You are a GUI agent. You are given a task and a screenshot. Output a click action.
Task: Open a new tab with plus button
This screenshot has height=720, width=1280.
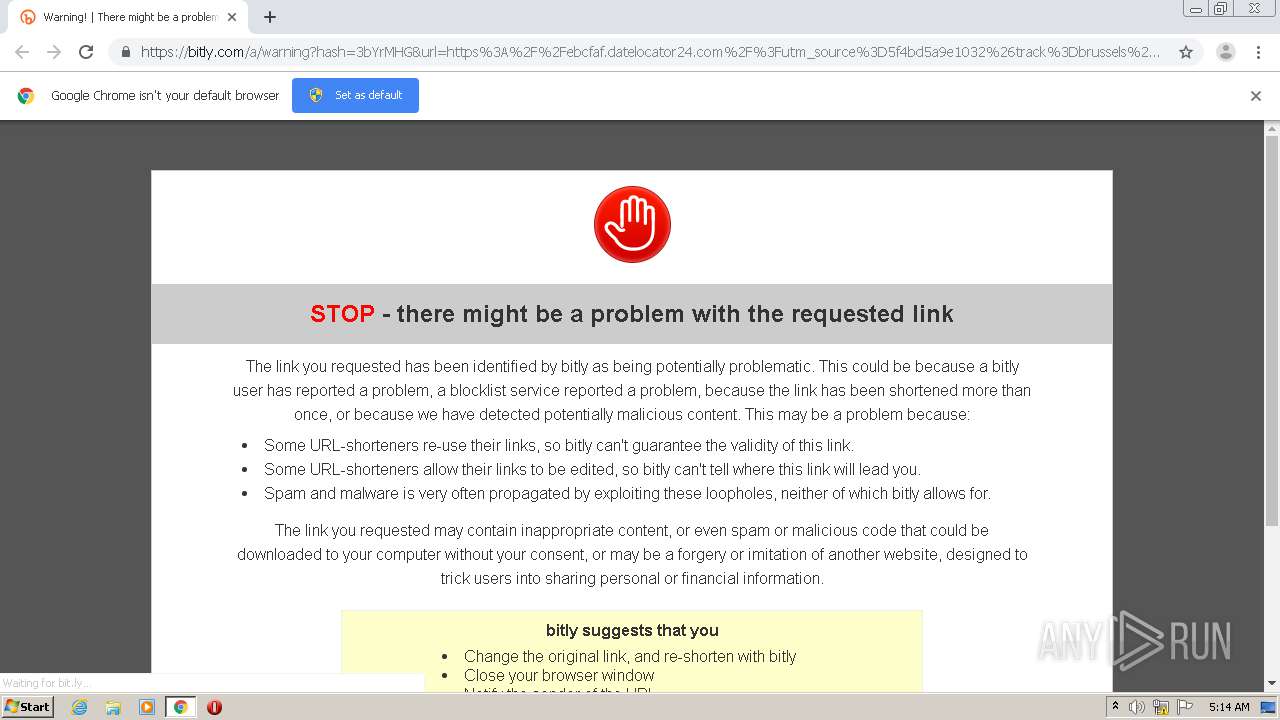[x=270, y=17]
